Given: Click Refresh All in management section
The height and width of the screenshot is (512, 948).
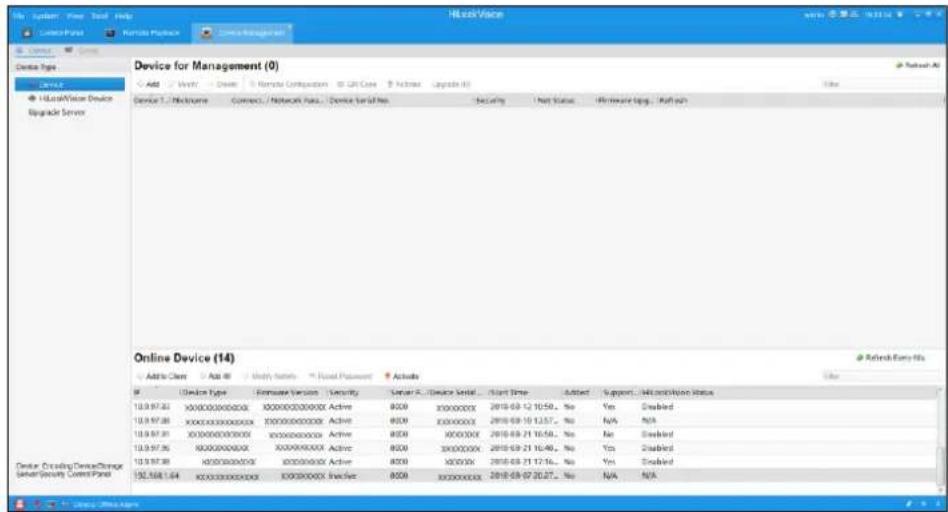Looking at the screenshot, I should click(918, 65).
